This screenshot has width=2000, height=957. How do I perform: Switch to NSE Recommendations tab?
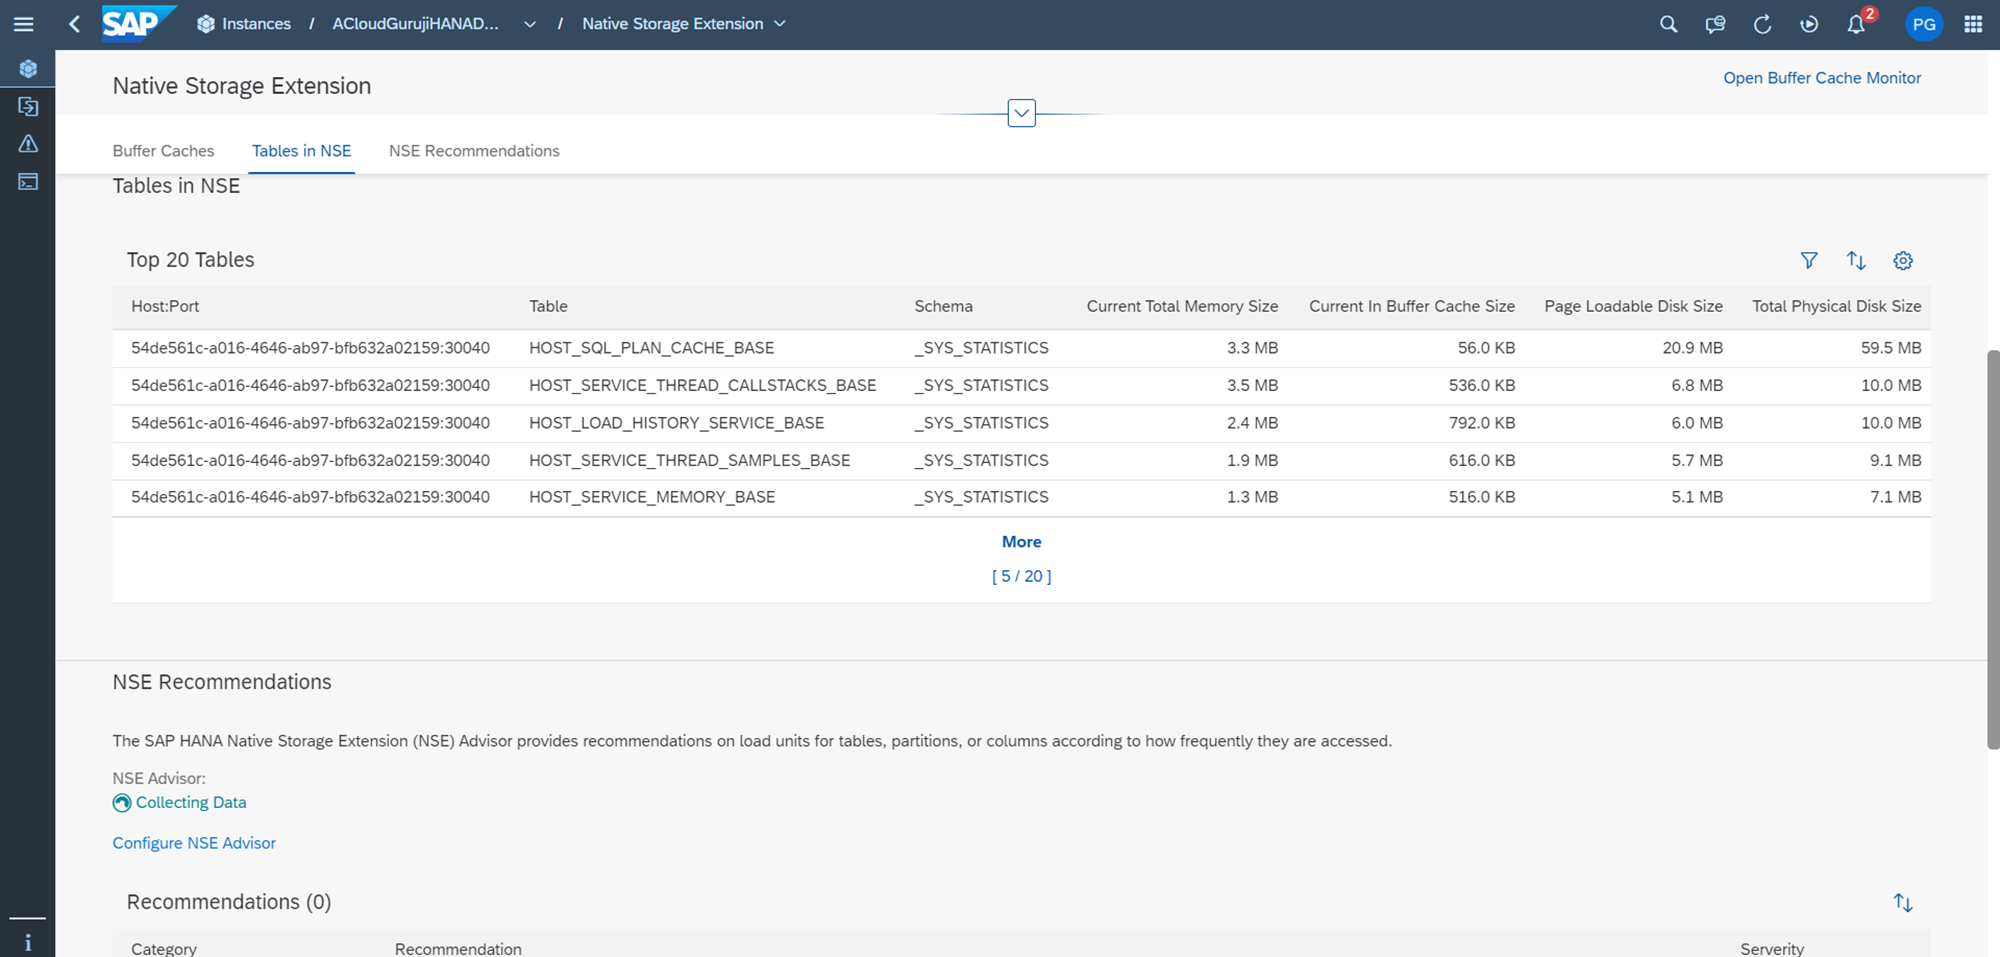[474, 151]
